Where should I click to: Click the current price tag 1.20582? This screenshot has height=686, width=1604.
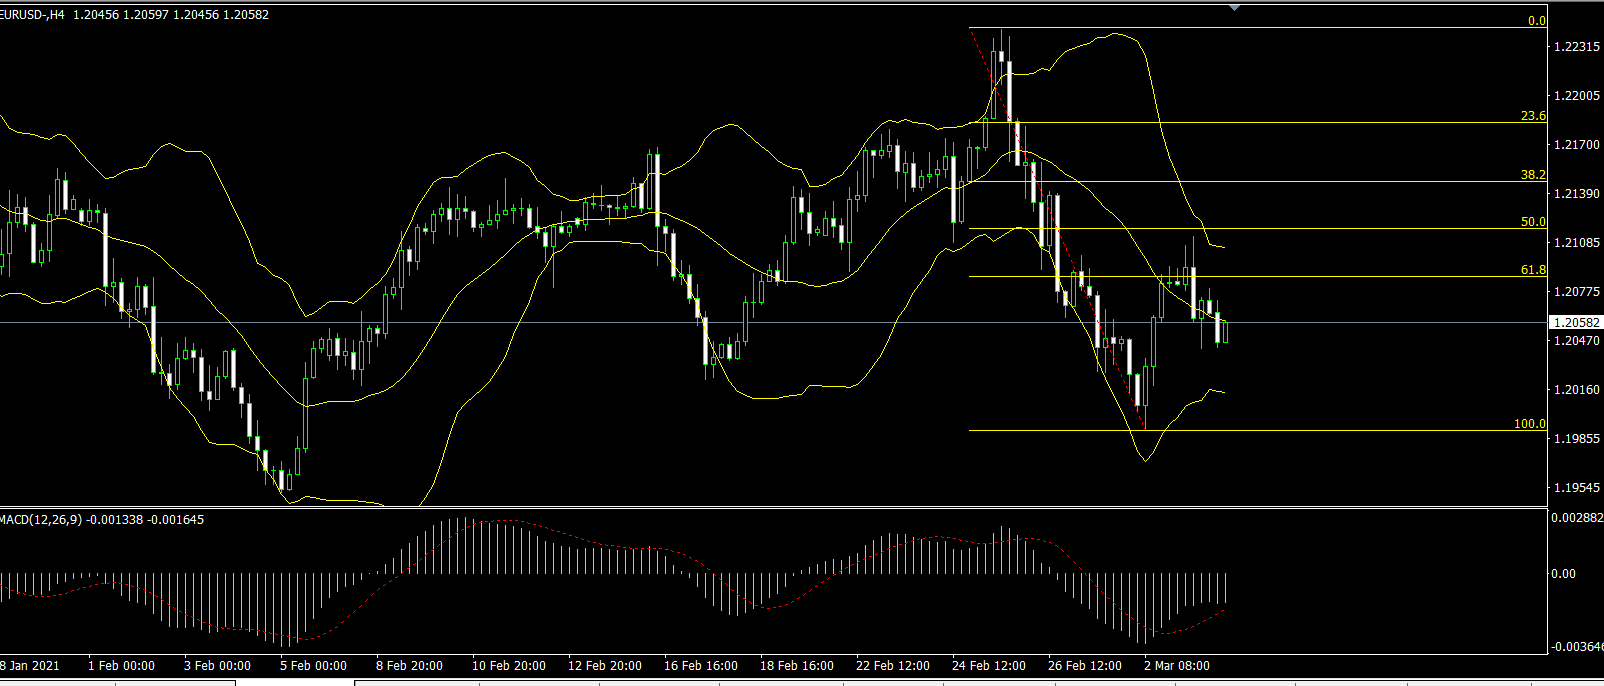1576,323
